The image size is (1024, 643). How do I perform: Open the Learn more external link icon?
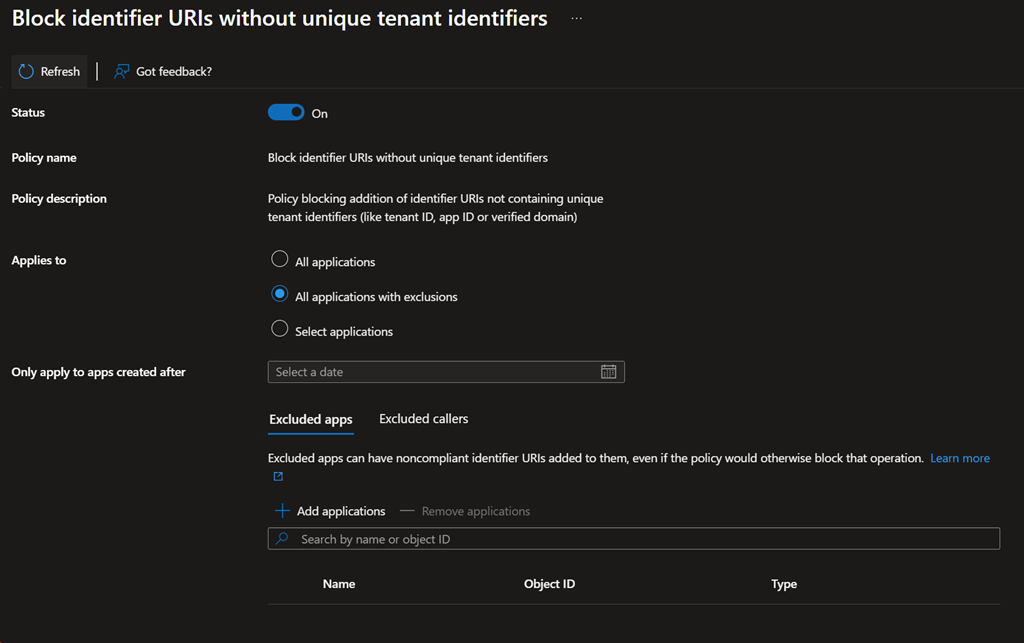click(x=278, y=477)
